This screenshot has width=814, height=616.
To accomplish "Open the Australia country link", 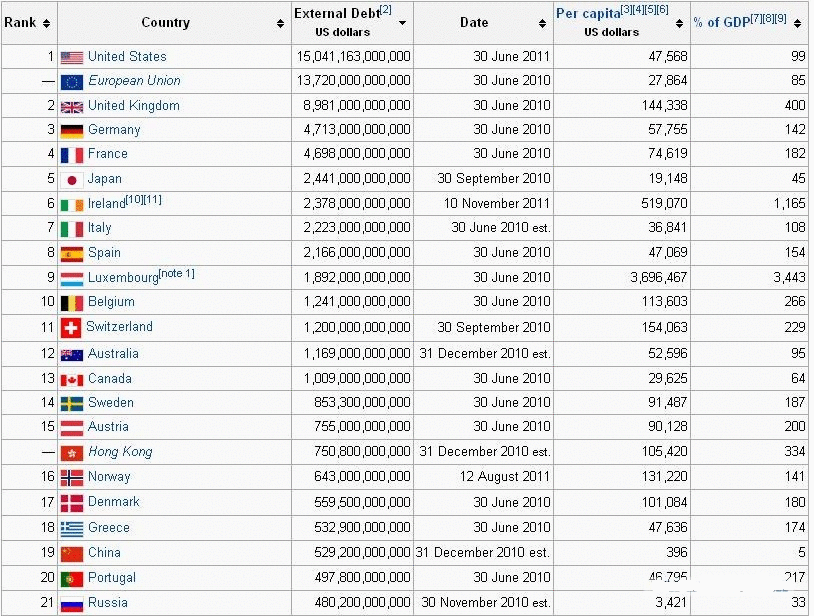I will (x=113, y=354).
